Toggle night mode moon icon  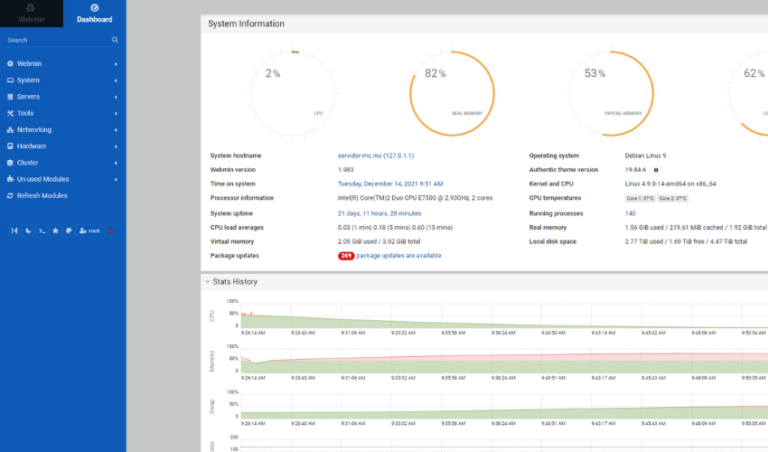pos(28,231)
